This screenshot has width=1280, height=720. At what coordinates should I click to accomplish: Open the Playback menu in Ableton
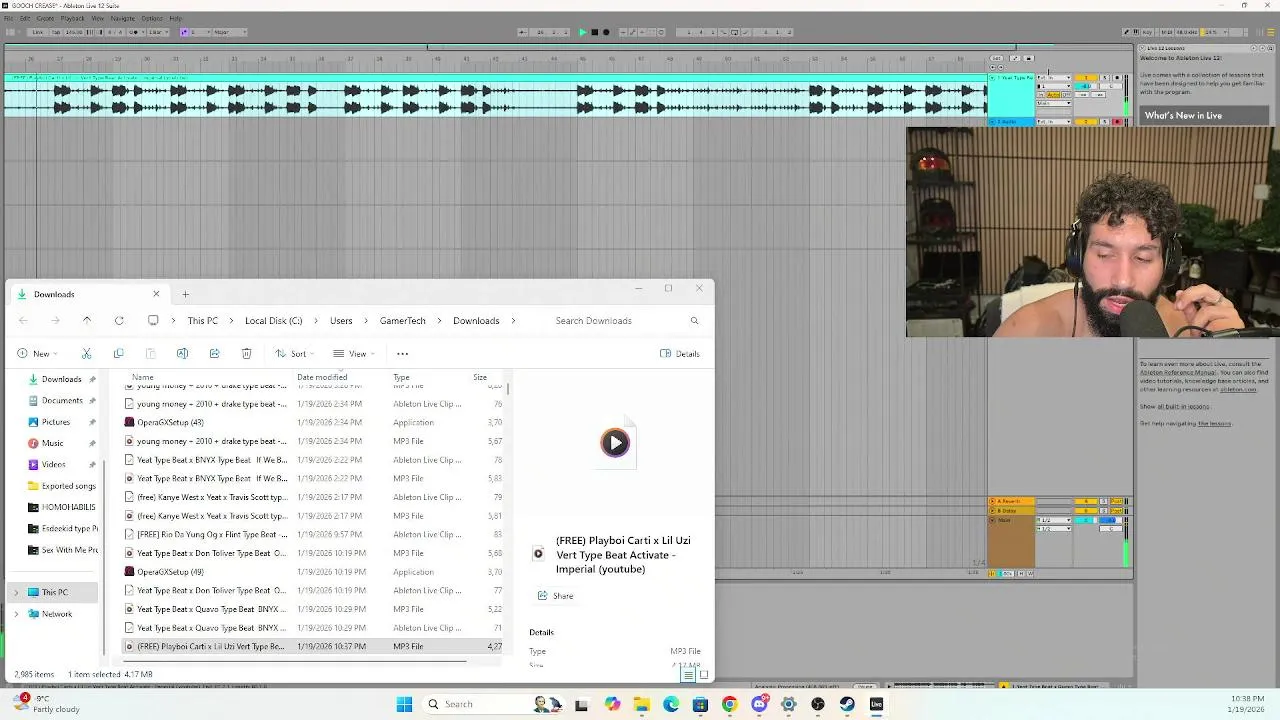72,18
